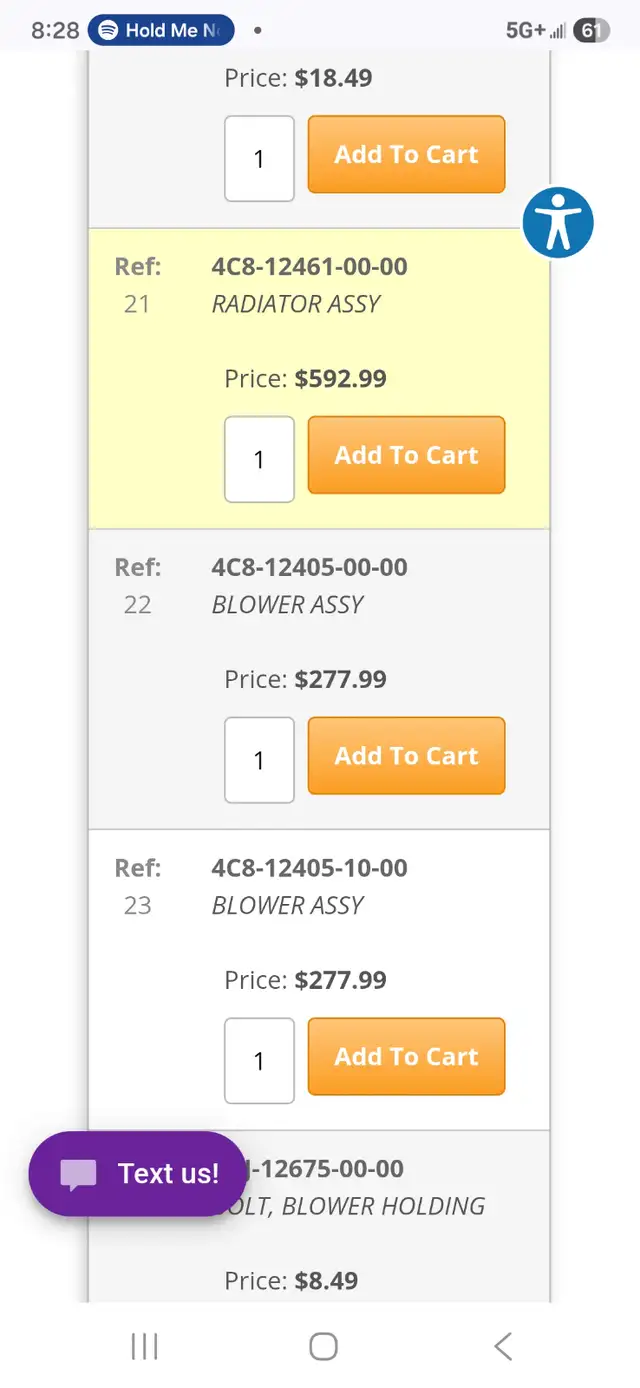
Task: Edit quantity for the $18.49 part
Action: click(x=259, y=159)
